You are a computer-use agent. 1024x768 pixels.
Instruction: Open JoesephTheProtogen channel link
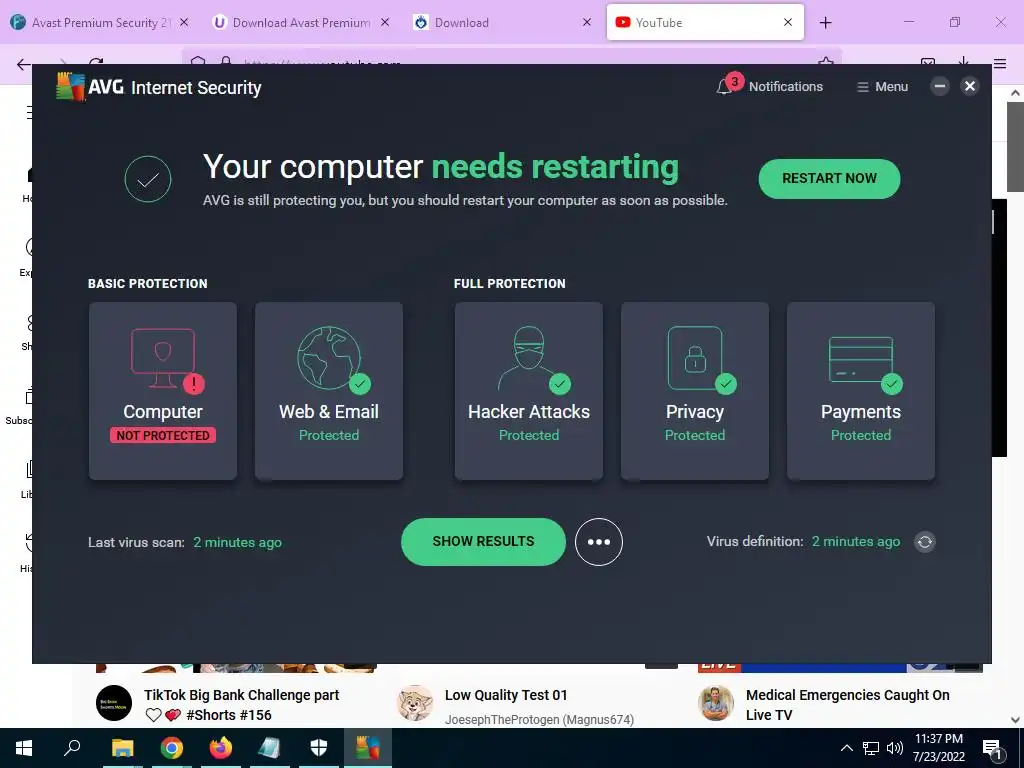point(539,720)
